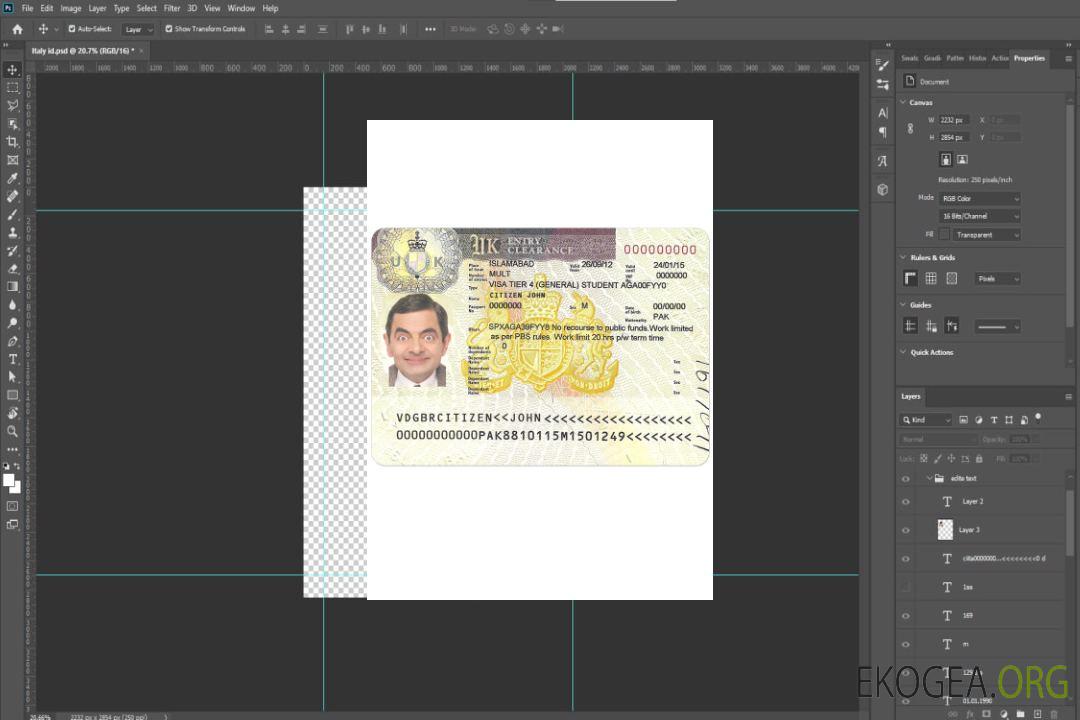Select the Clone Stamp tool
Image resolution: width=1080 pixels, height=720 pixels.
pyautogui.click(x=12, y=232)
